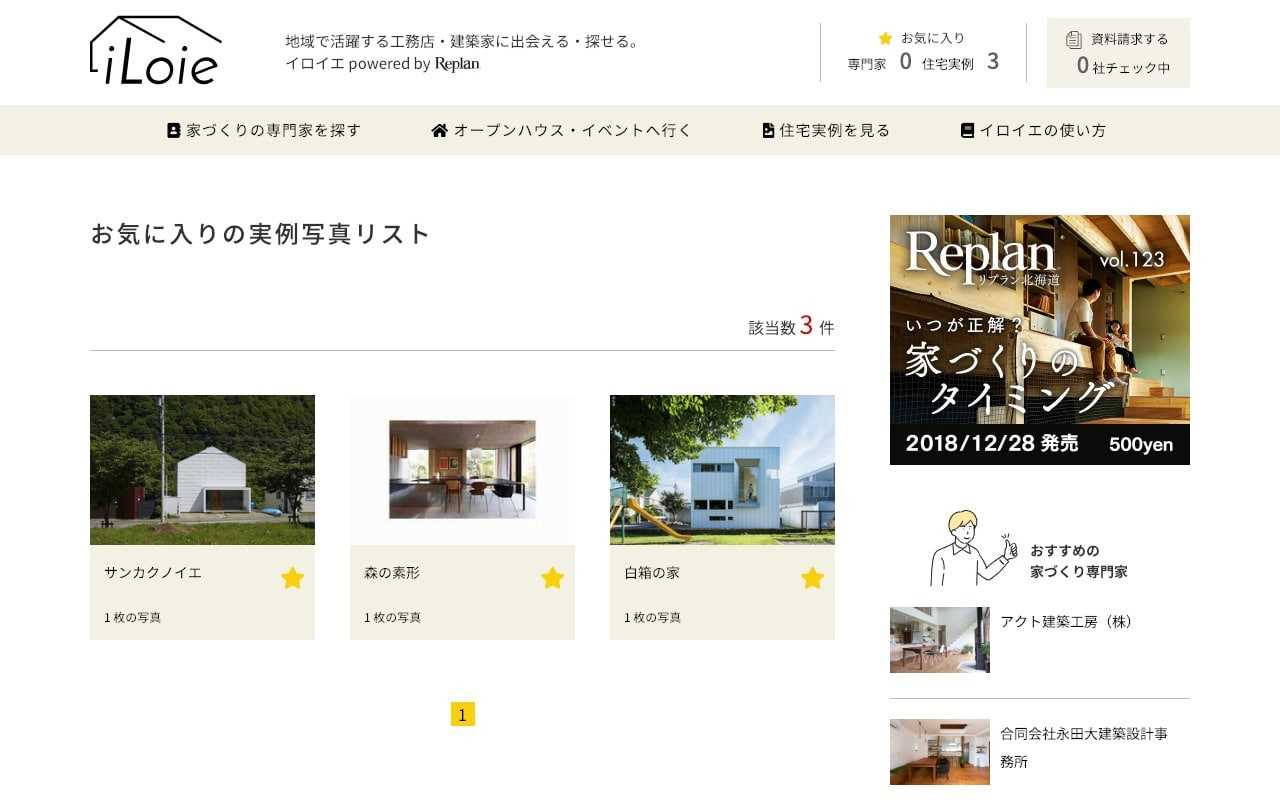Click the document request icon in header
The height and width of the screenshot is (800, 1280).
click(x=1074, y=39)
